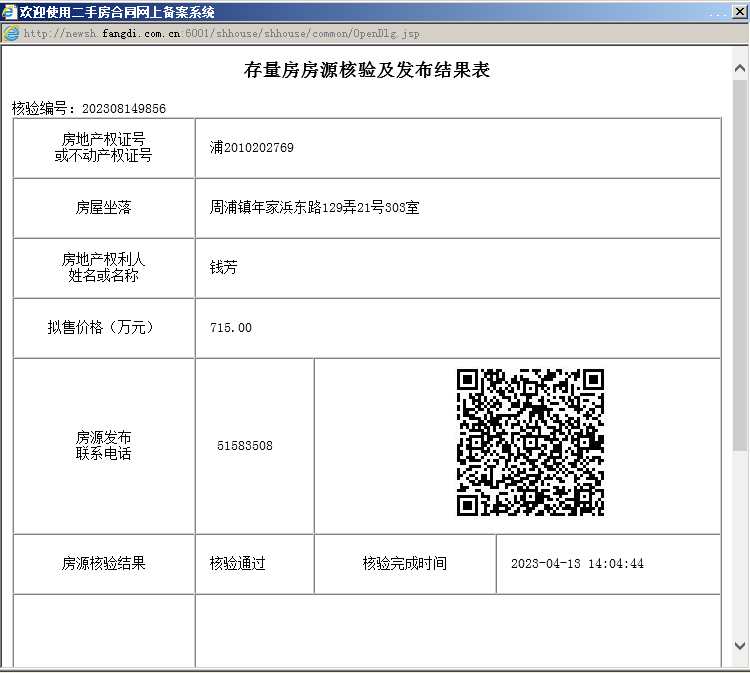
Task: Click the page icon beside the URL
Action: coord(11,33)
